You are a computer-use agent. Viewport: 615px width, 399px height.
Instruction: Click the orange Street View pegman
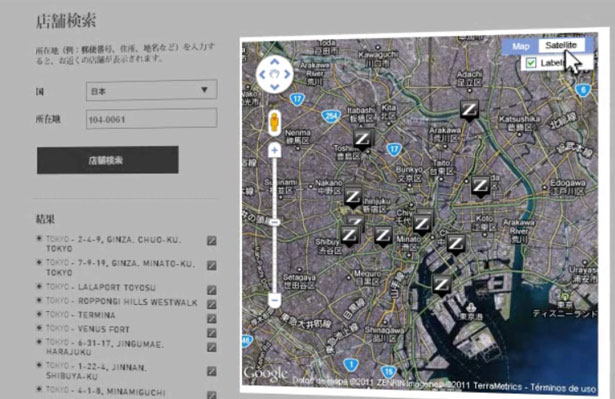tap(274, 122)
